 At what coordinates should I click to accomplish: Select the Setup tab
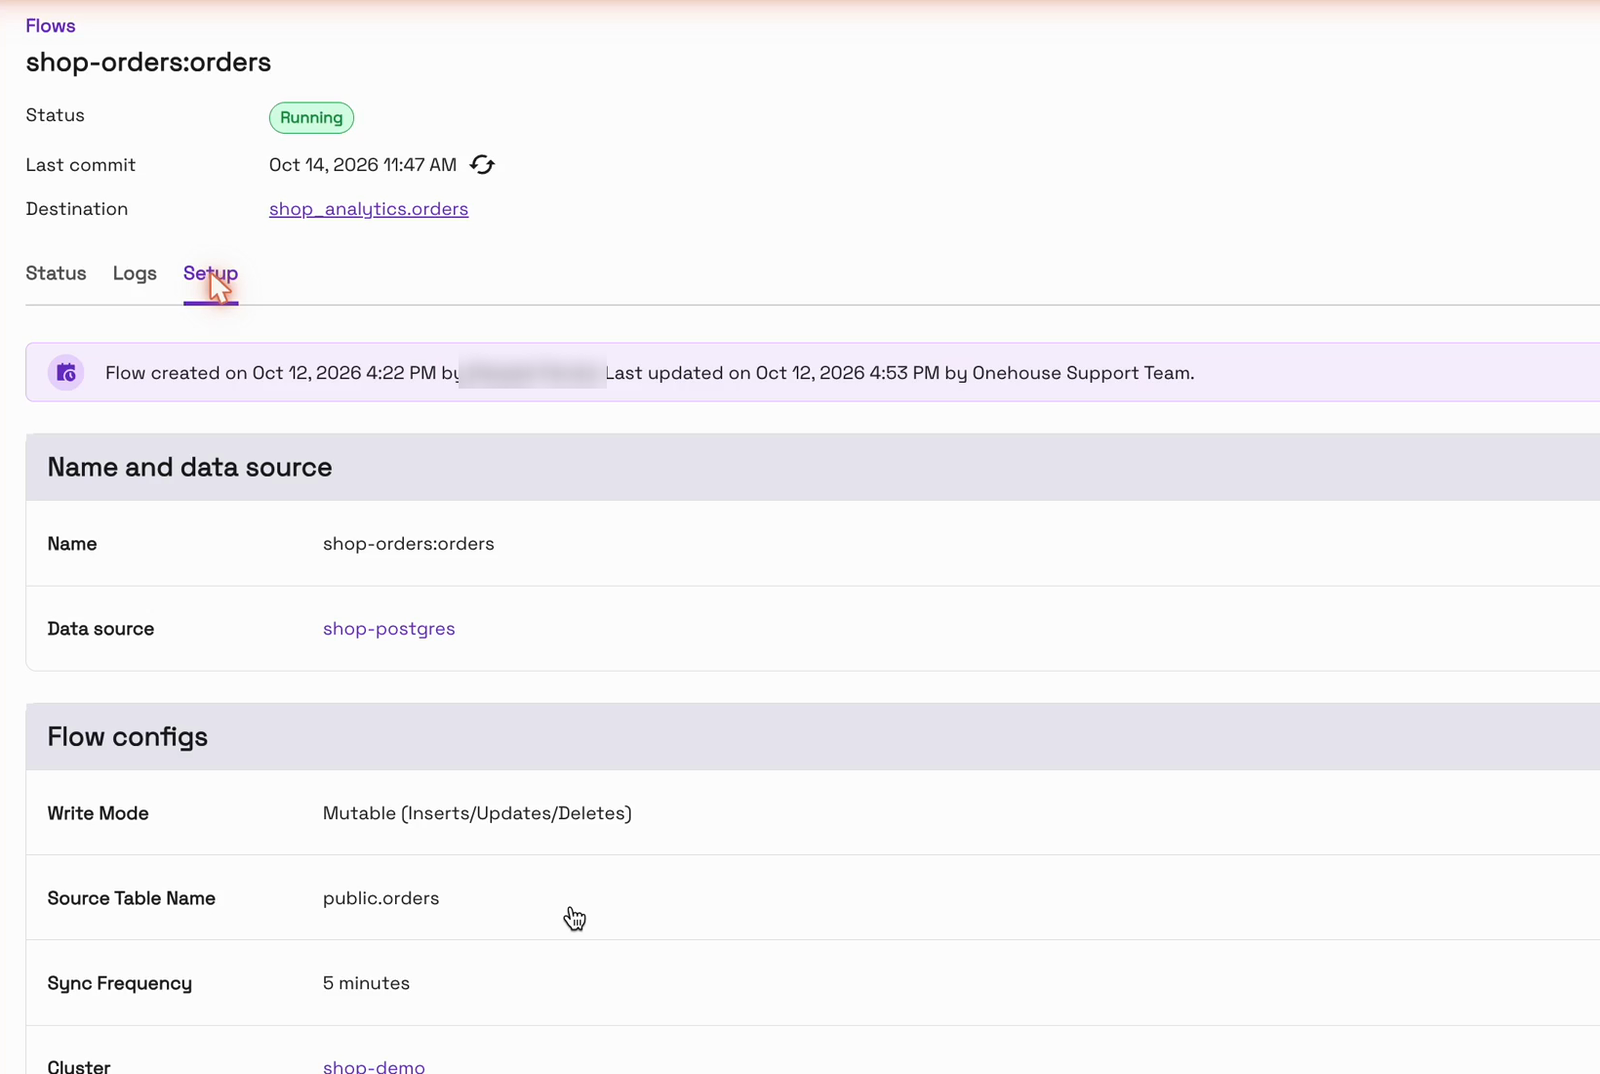click(210, 273)
